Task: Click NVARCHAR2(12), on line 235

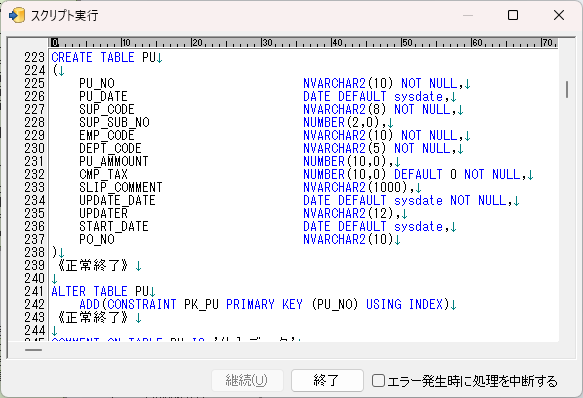Action: [x=351, y=214]
